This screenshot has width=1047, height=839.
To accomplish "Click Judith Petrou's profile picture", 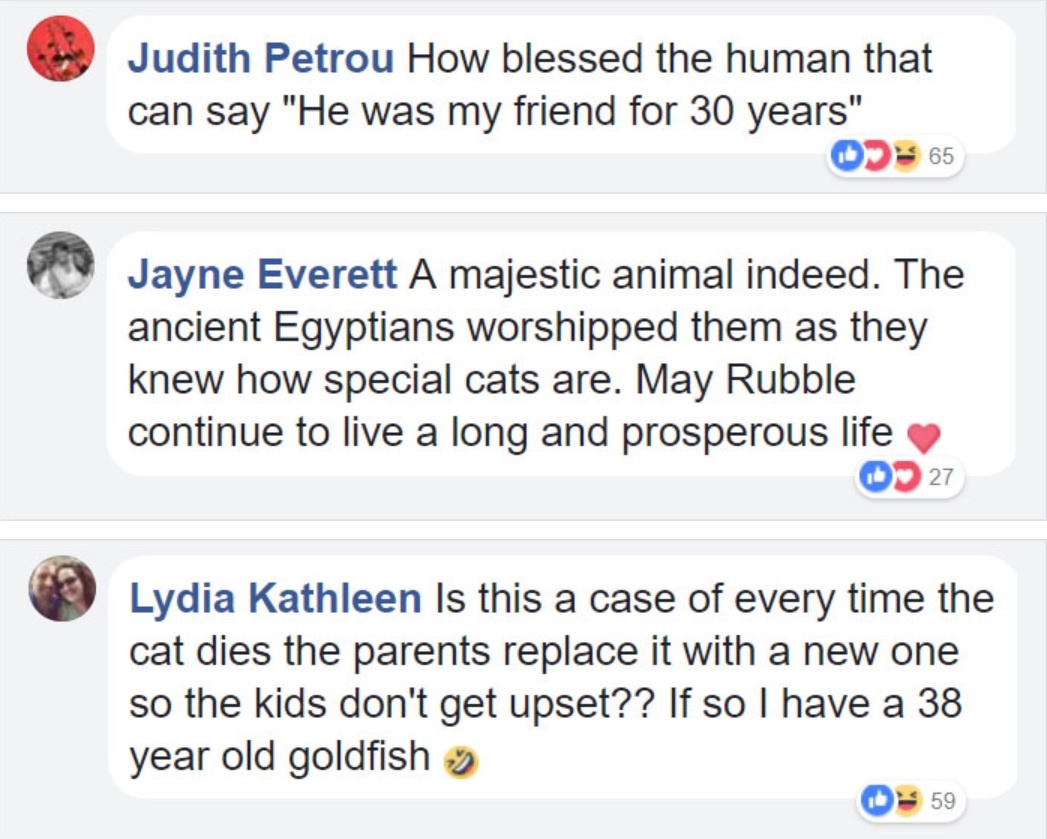I will [x=60, y=48].
